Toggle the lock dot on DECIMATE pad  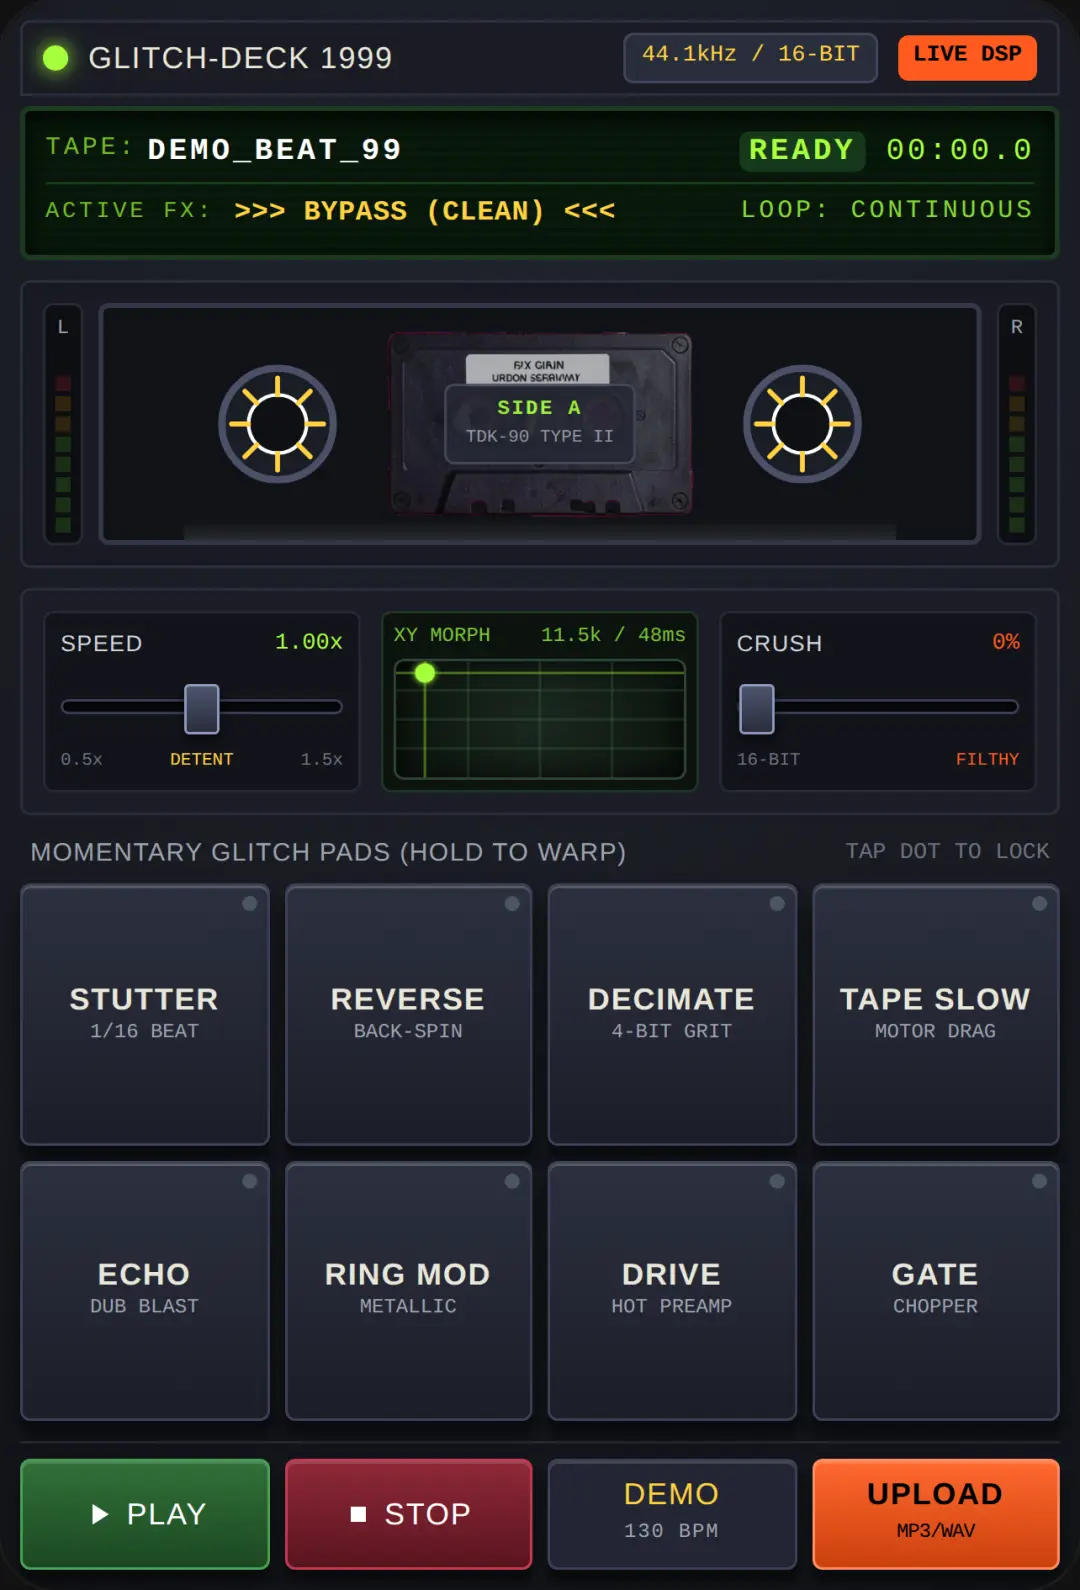point(777,904)
